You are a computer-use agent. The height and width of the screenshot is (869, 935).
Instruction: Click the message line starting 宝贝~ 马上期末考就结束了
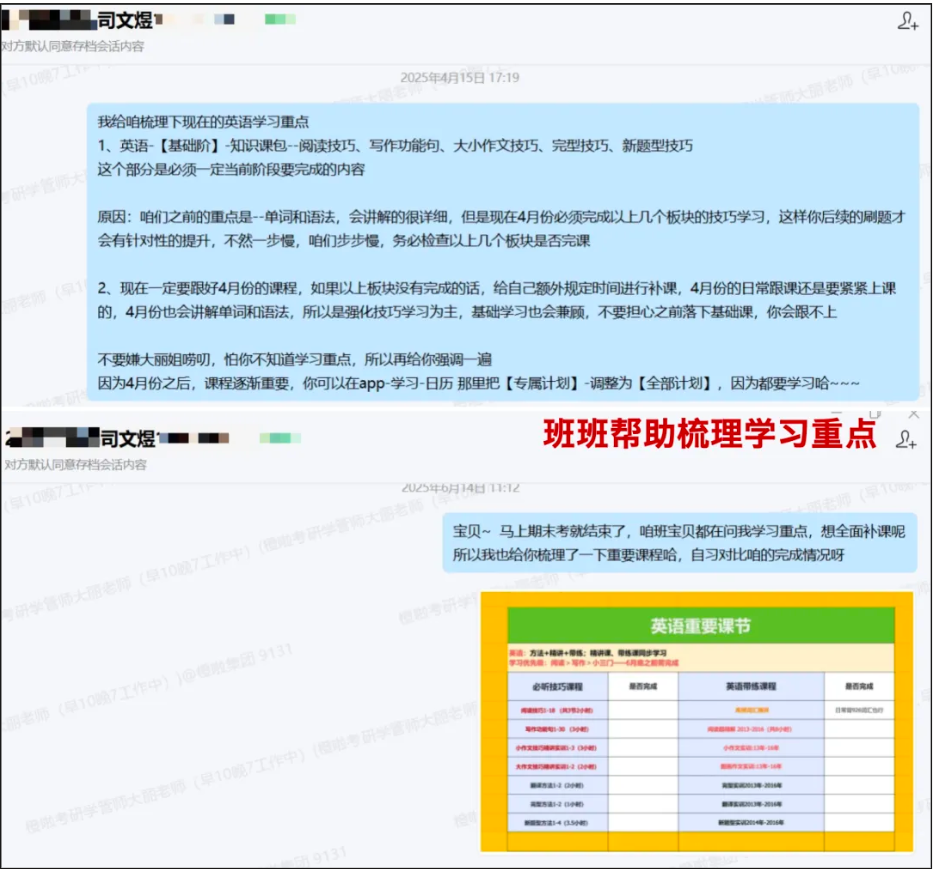[679, 531]
